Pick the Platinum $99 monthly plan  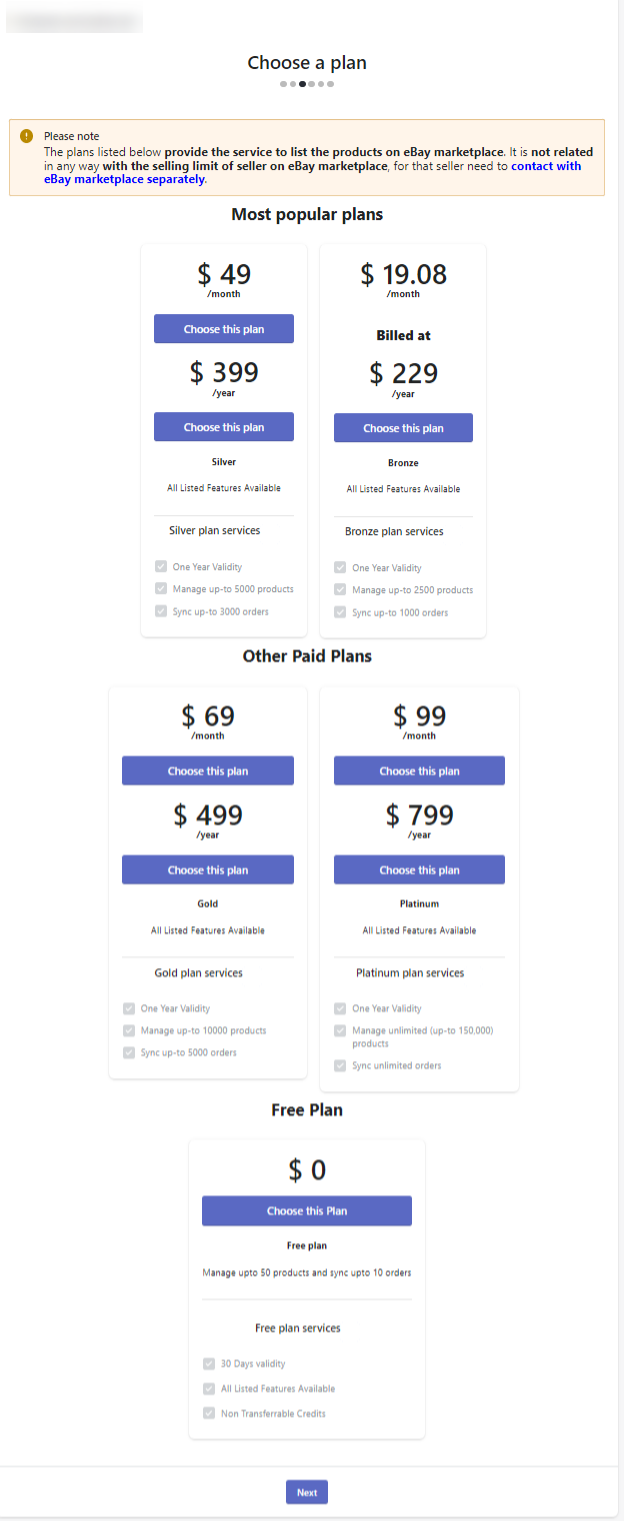419,771
